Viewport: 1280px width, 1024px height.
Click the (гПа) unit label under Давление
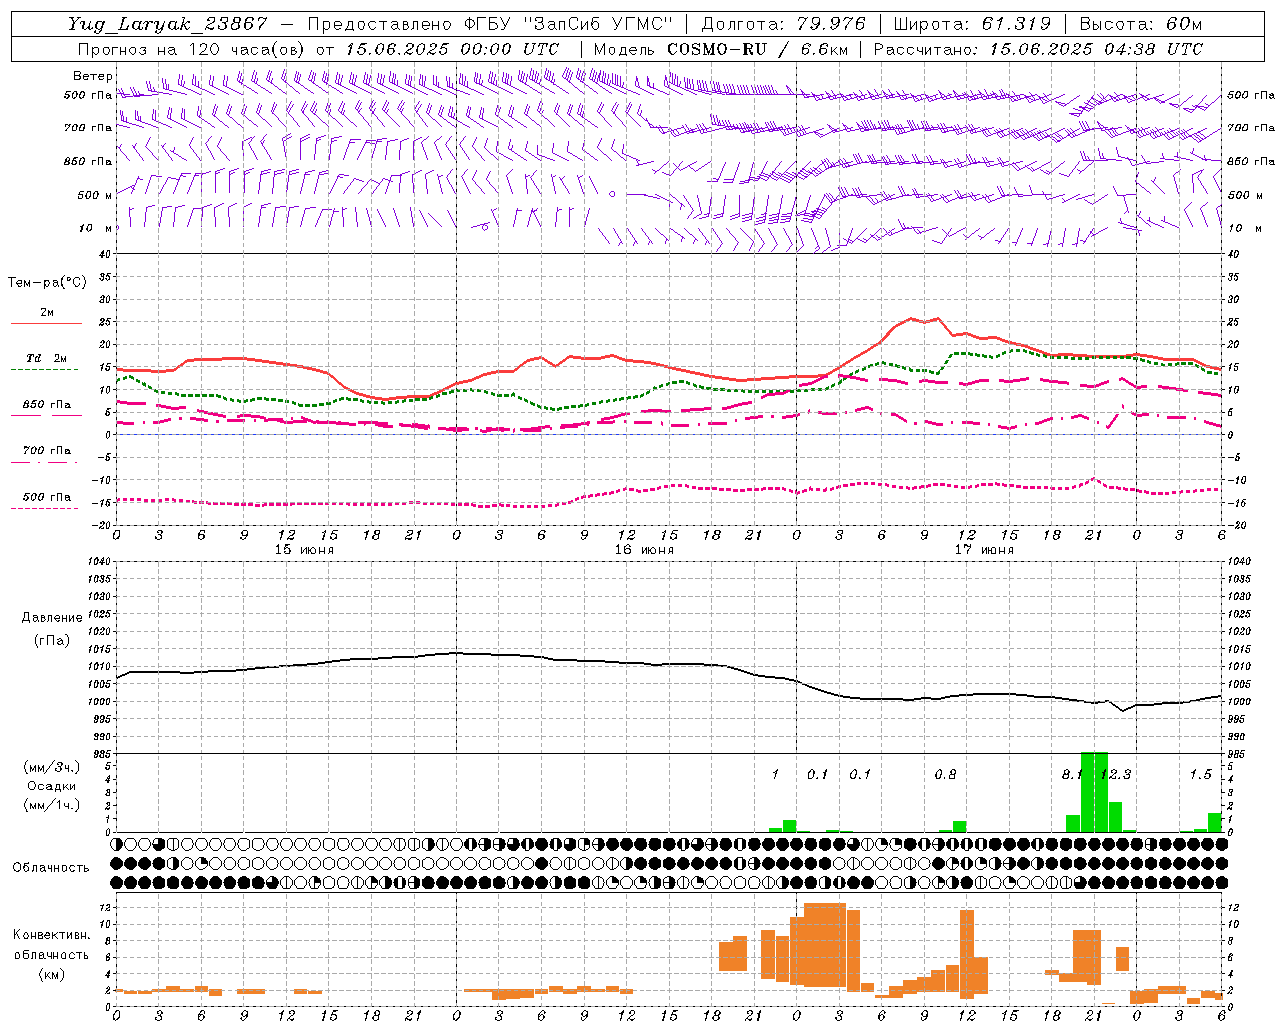pos(52,640)
